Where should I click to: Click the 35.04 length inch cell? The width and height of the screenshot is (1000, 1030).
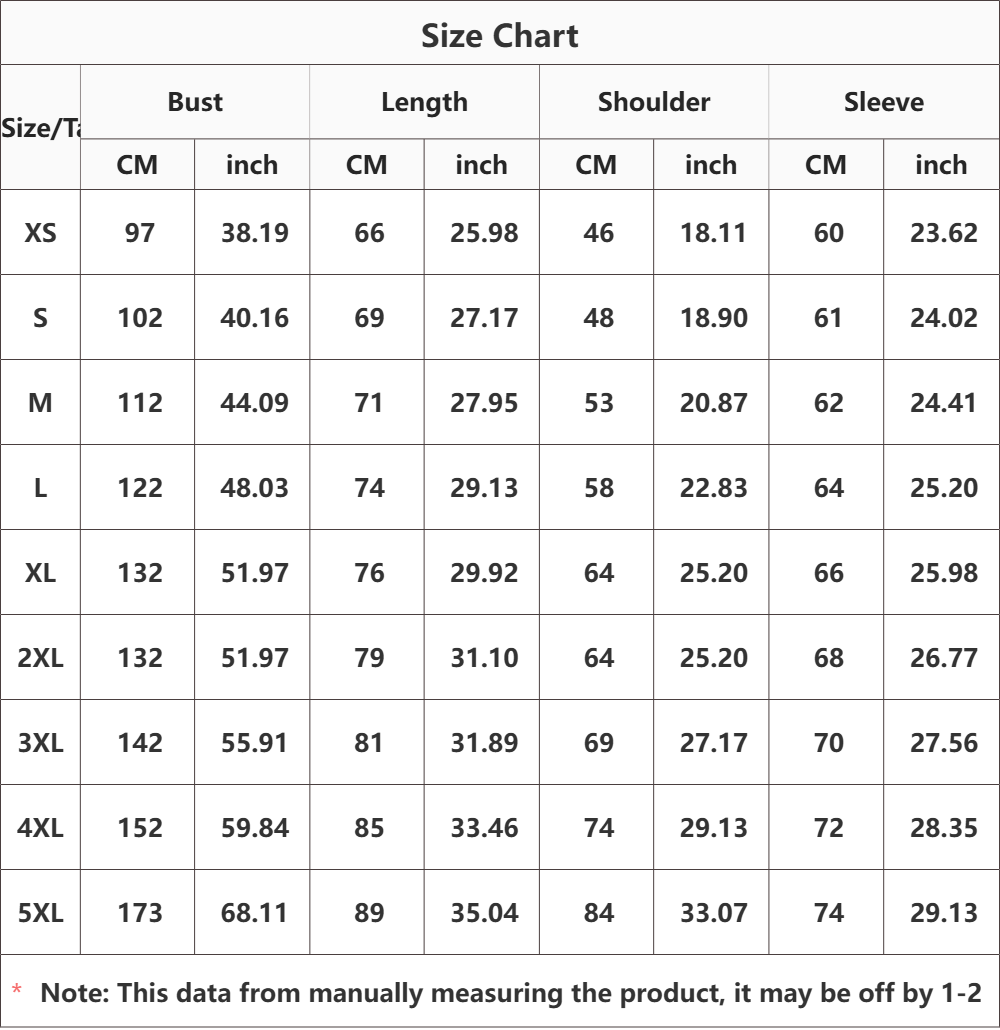[484, 912]
